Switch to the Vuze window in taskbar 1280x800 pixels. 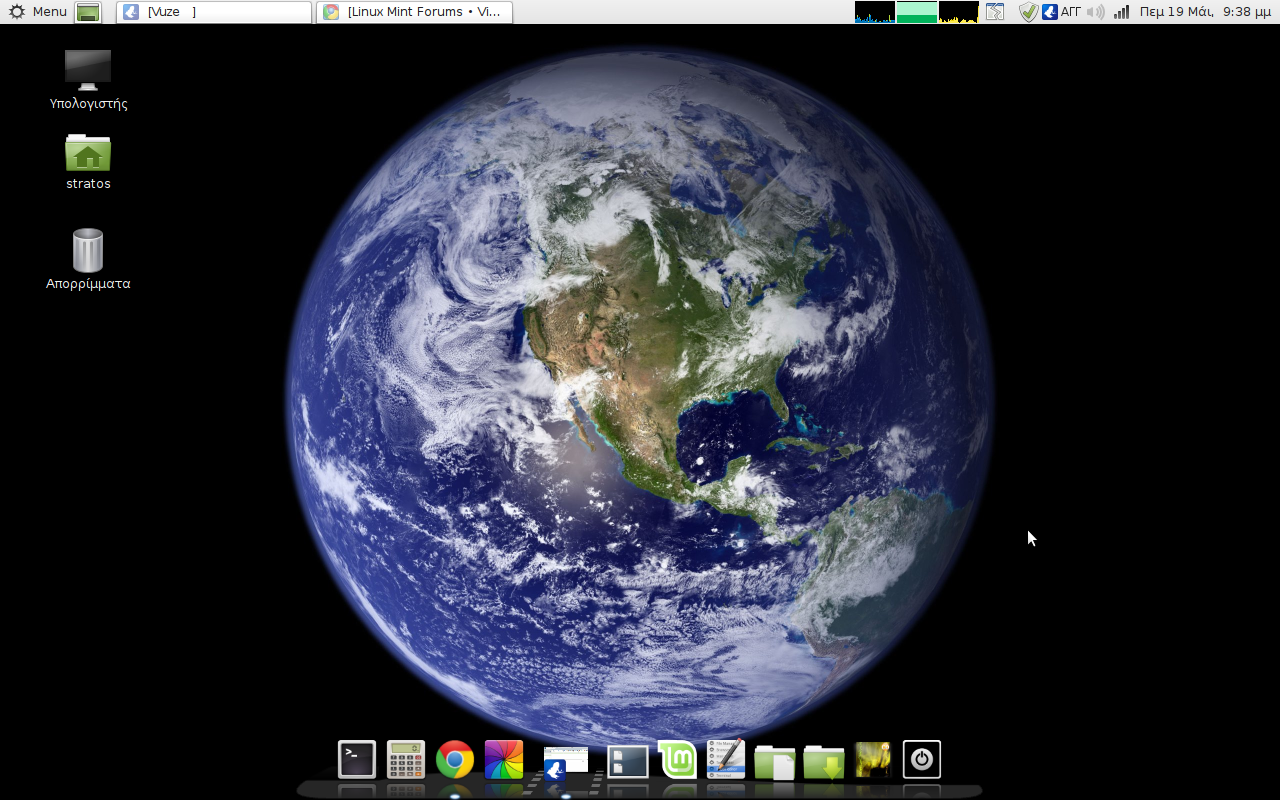click(214, 12)
